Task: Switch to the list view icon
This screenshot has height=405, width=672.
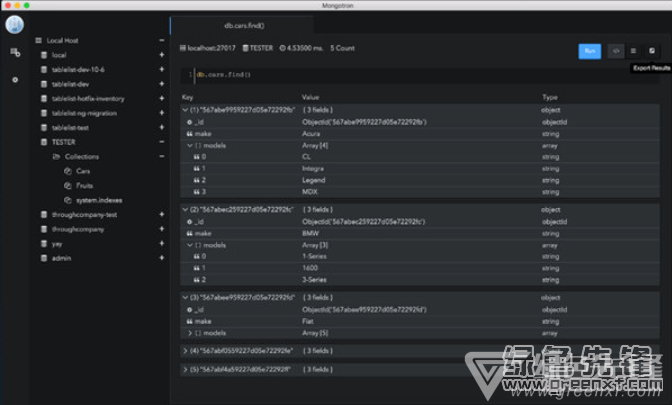Action: [x=633, y=51]
